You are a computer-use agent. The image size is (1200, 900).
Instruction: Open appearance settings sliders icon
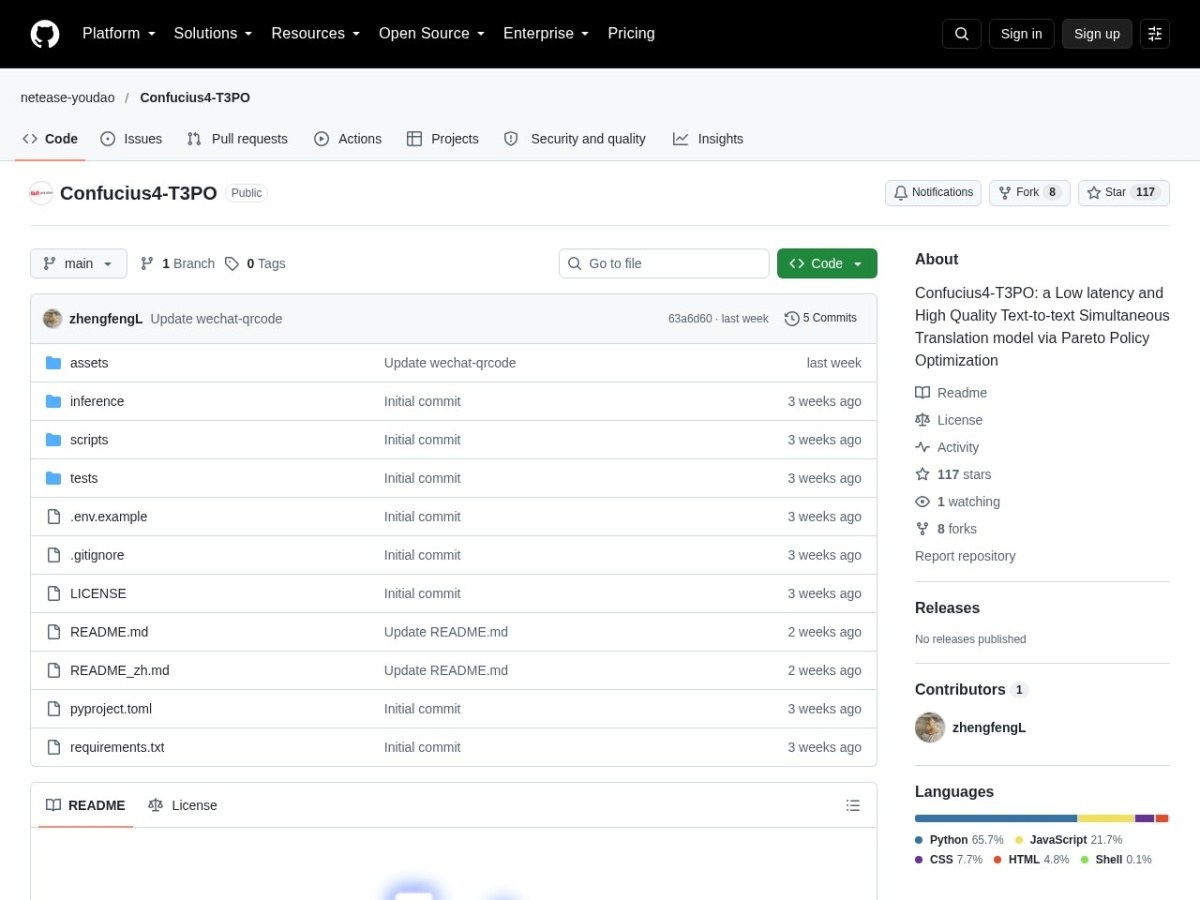(1155, 34)
